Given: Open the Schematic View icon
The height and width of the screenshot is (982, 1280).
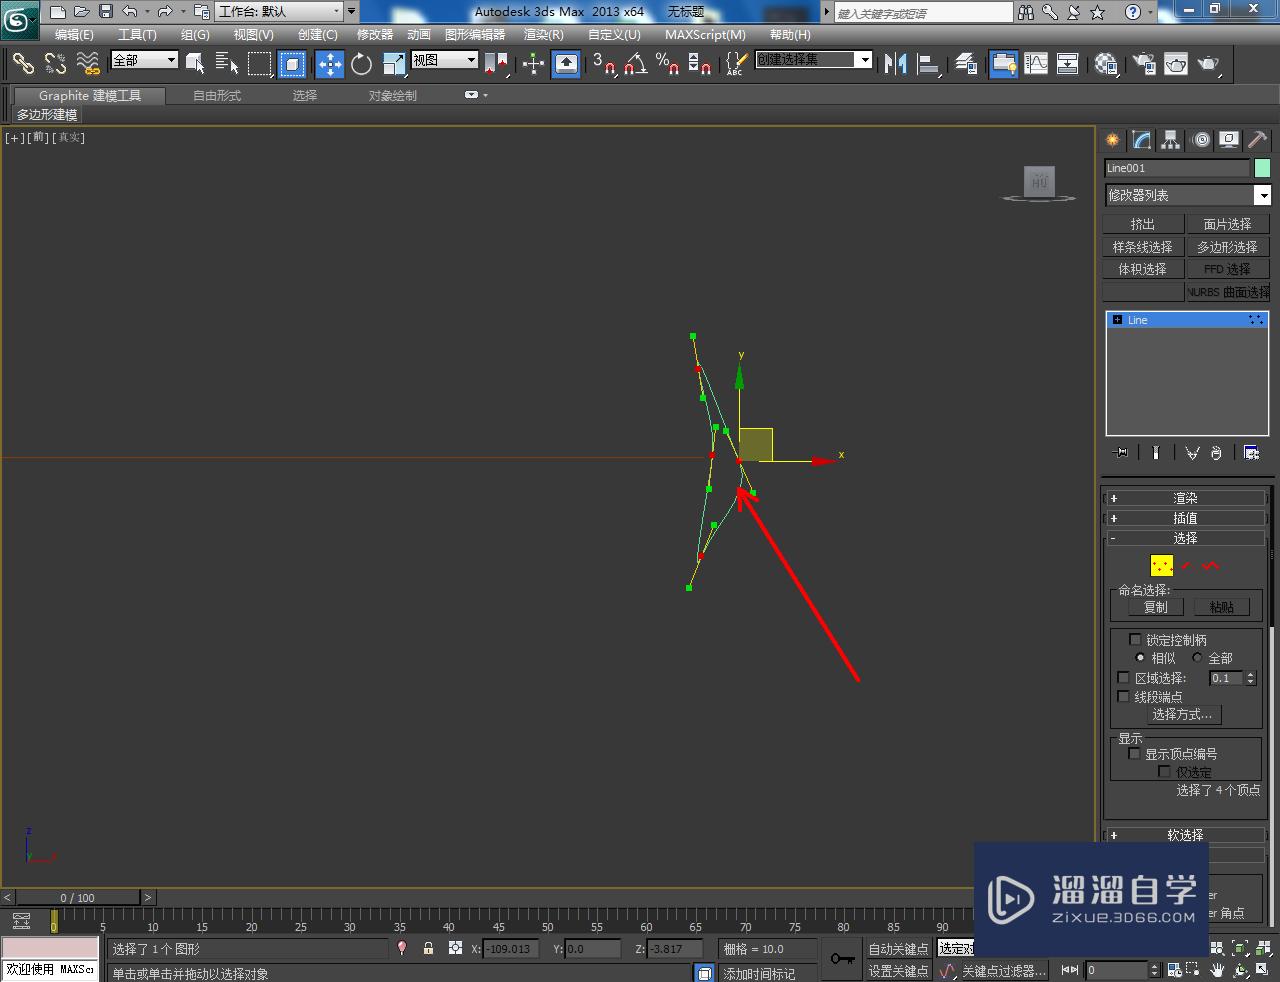Looking at the screenshot, I should [x=1068, y=64].
